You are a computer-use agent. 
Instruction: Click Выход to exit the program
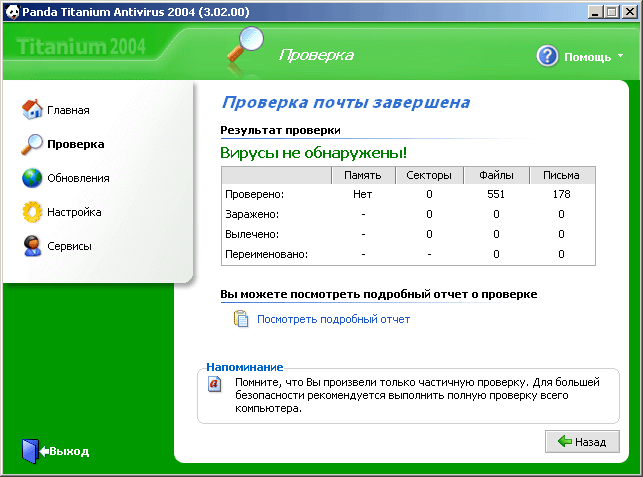pyautogui.click(x=69, y=451)
